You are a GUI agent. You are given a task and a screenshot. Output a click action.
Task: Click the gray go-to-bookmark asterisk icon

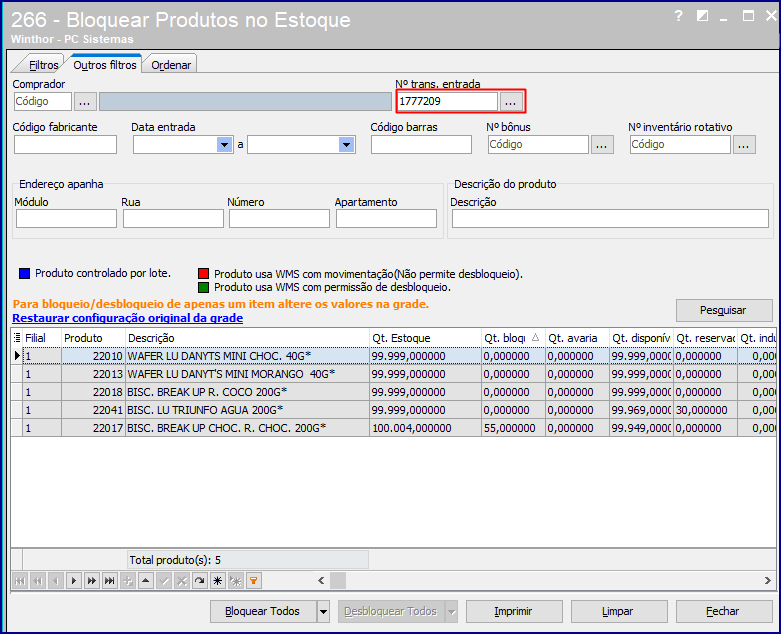(x=236, y=581)
